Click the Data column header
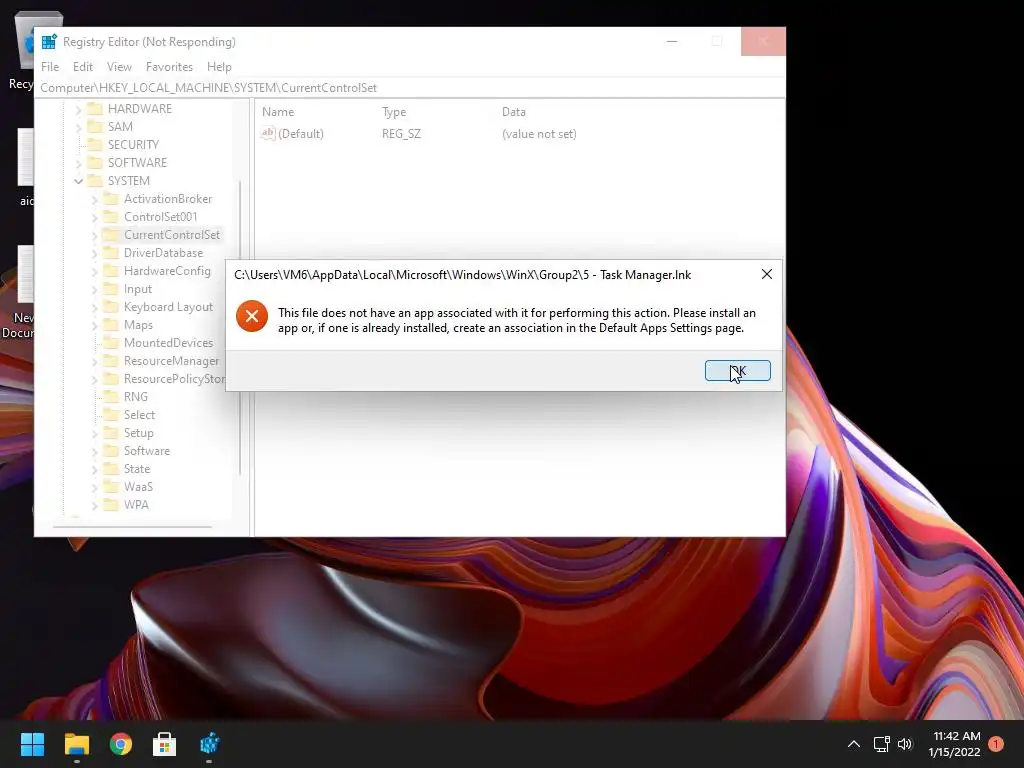Viewport: 1024px width, 768px height. tap(514, 112)
